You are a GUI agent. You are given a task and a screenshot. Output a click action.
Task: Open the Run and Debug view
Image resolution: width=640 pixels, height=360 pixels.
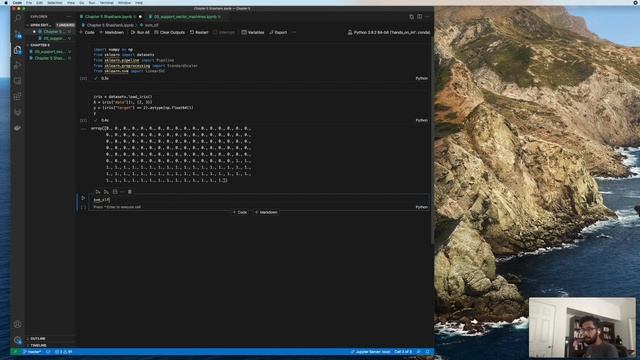coord(18,65)
